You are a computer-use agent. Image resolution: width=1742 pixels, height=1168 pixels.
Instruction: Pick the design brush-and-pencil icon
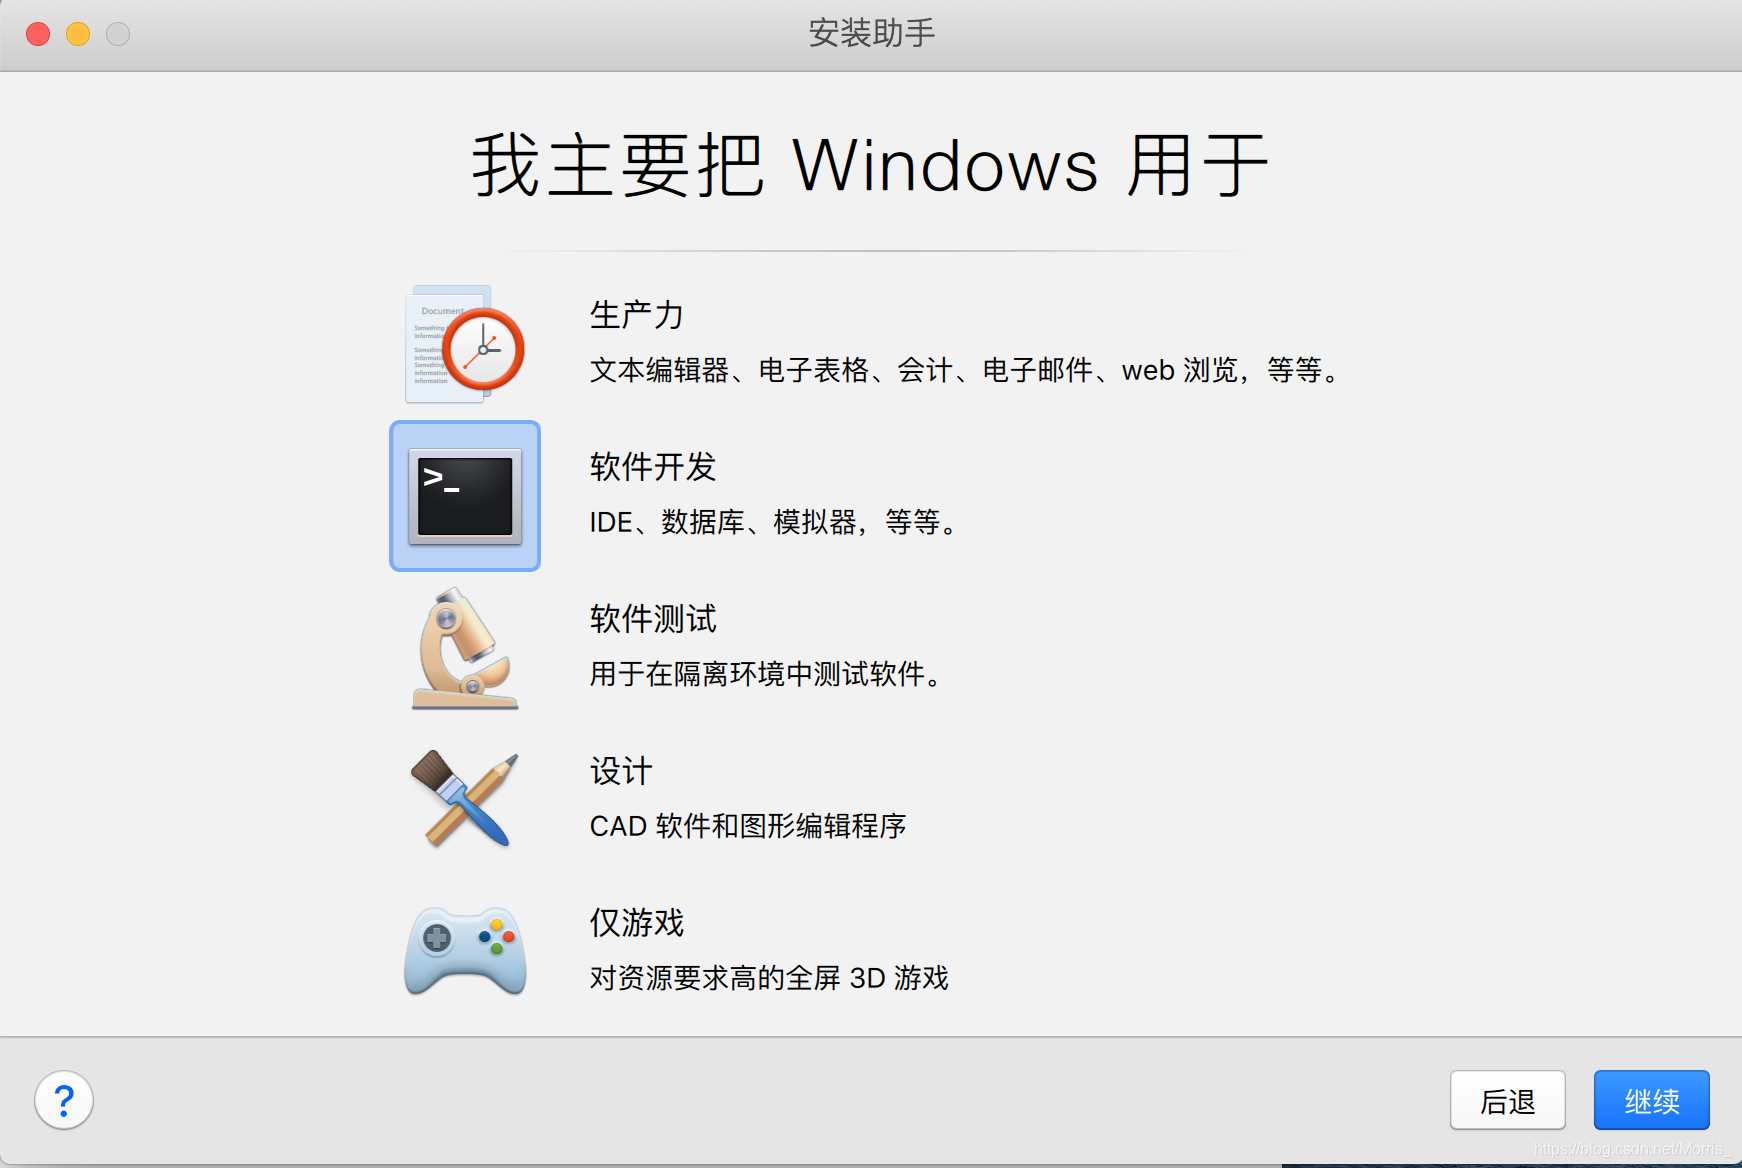pos(465,799)
